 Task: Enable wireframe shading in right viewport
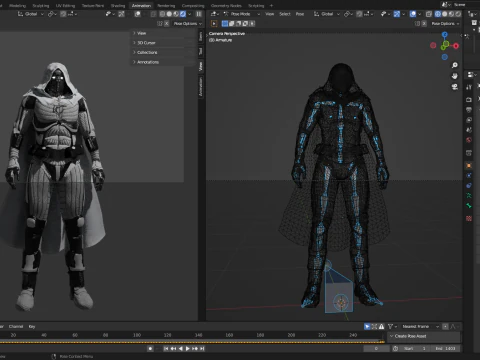click(438, 14)
